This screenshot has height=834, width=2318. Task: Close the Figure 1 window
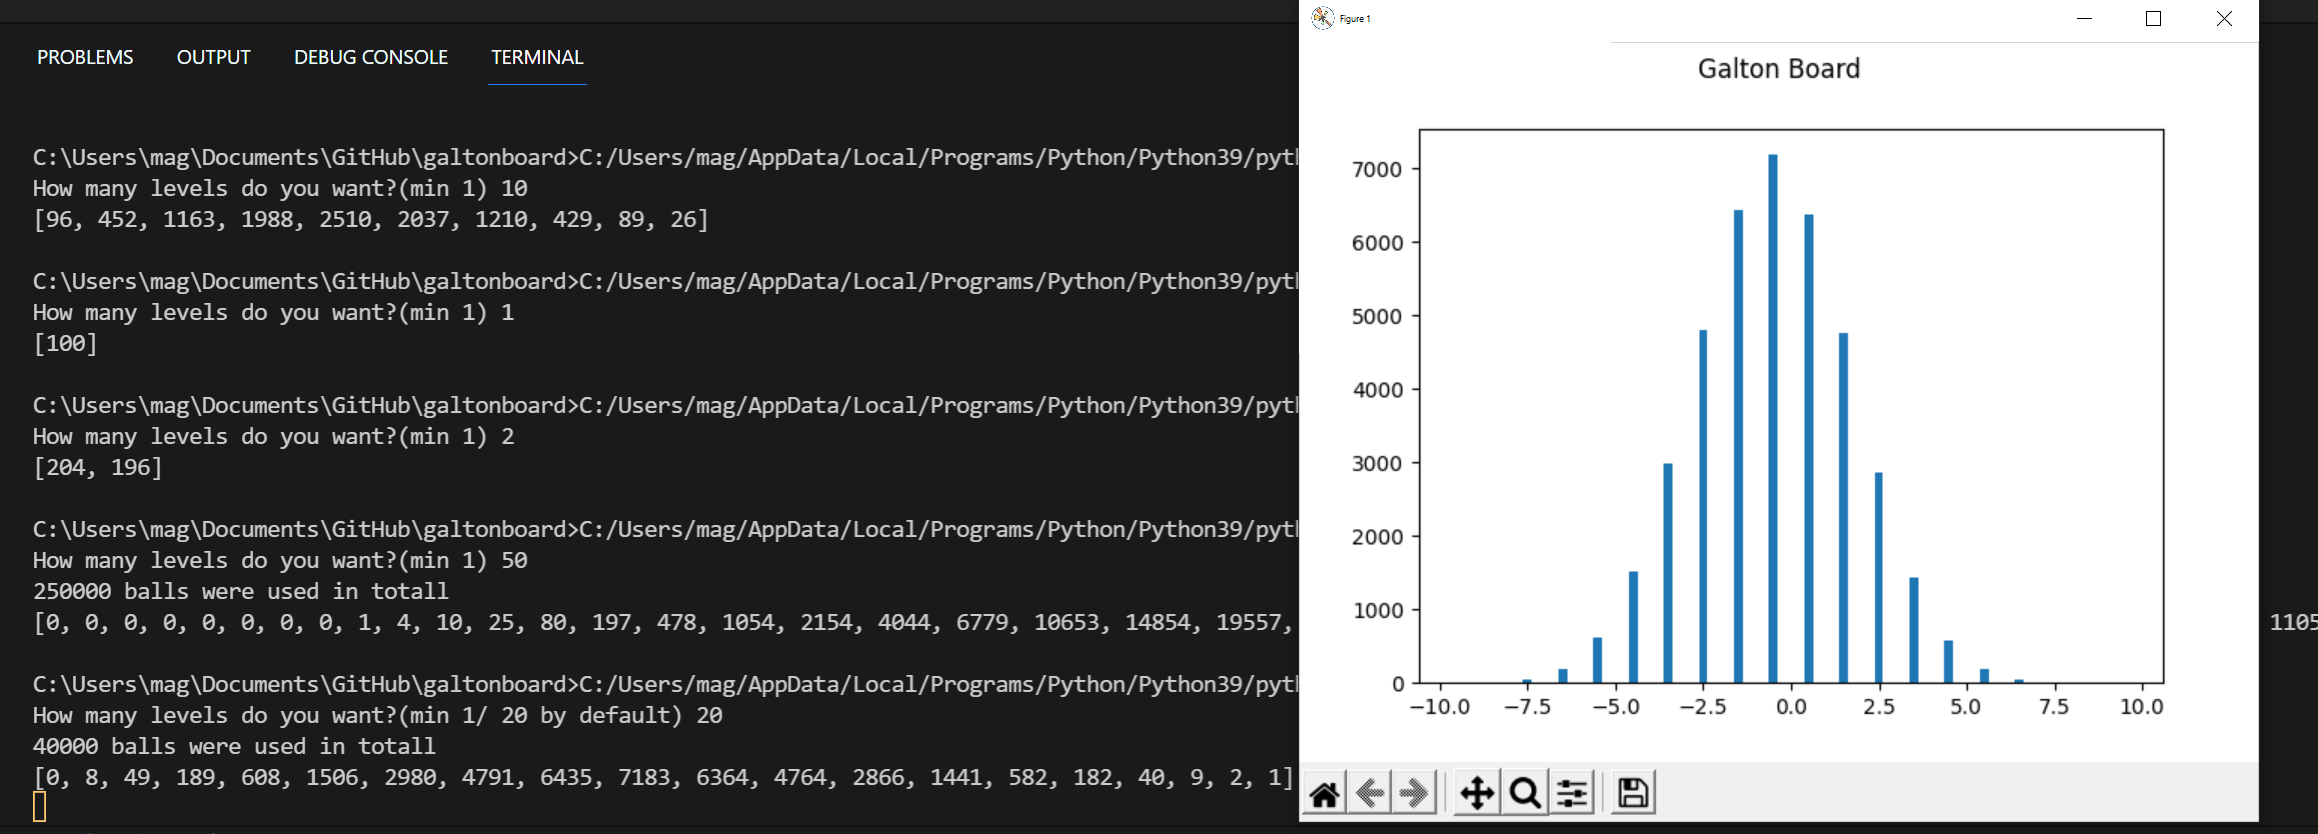[2224, 19]
